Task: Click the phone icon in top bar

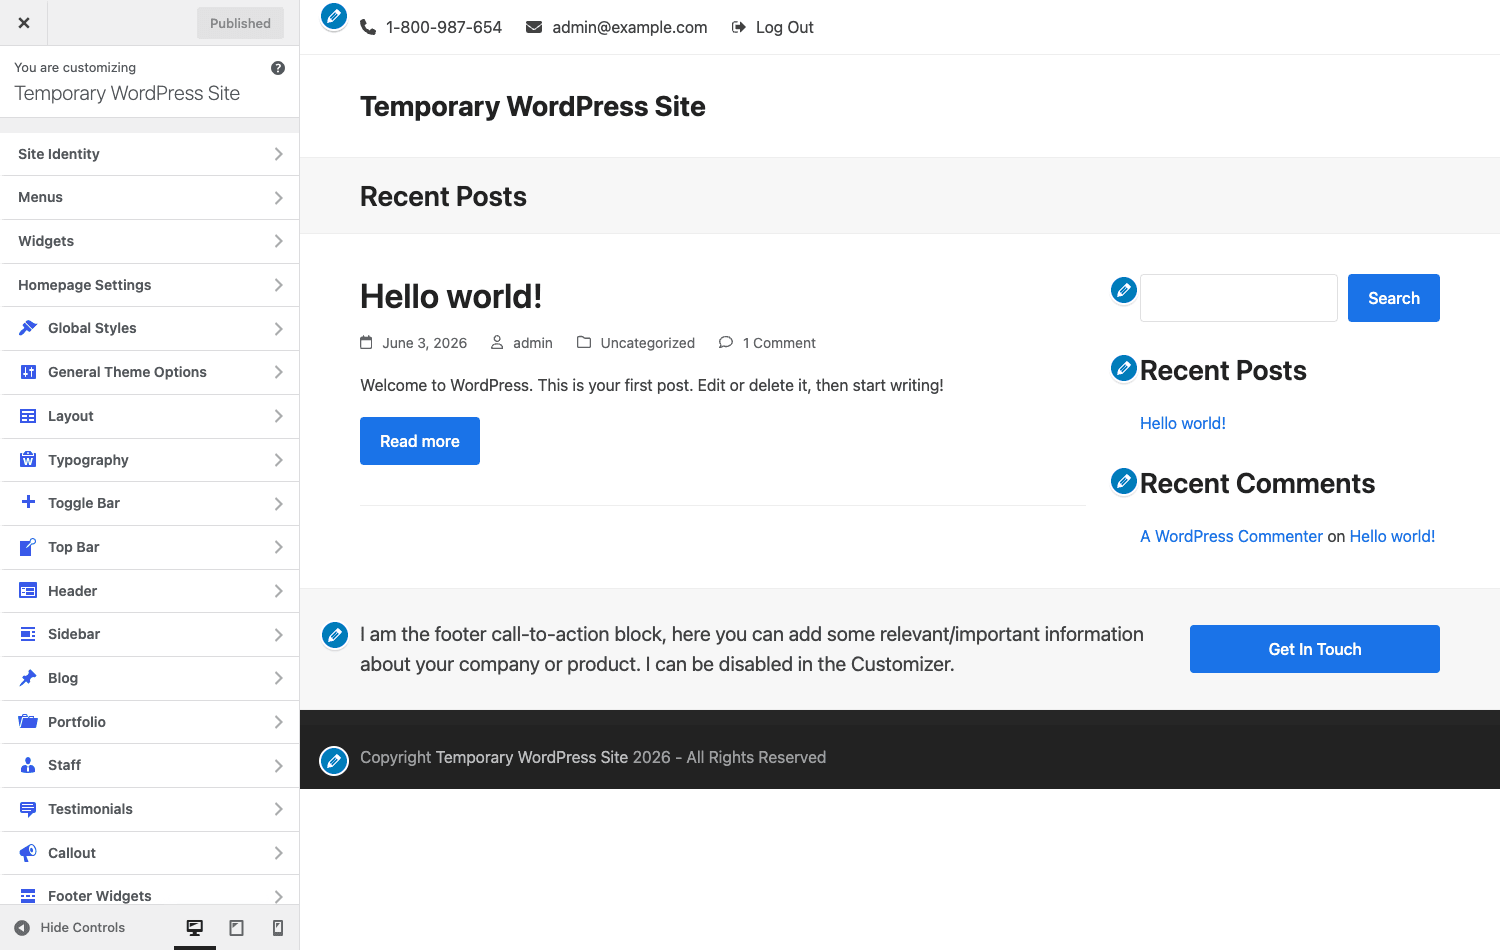Action: [368, 27]
